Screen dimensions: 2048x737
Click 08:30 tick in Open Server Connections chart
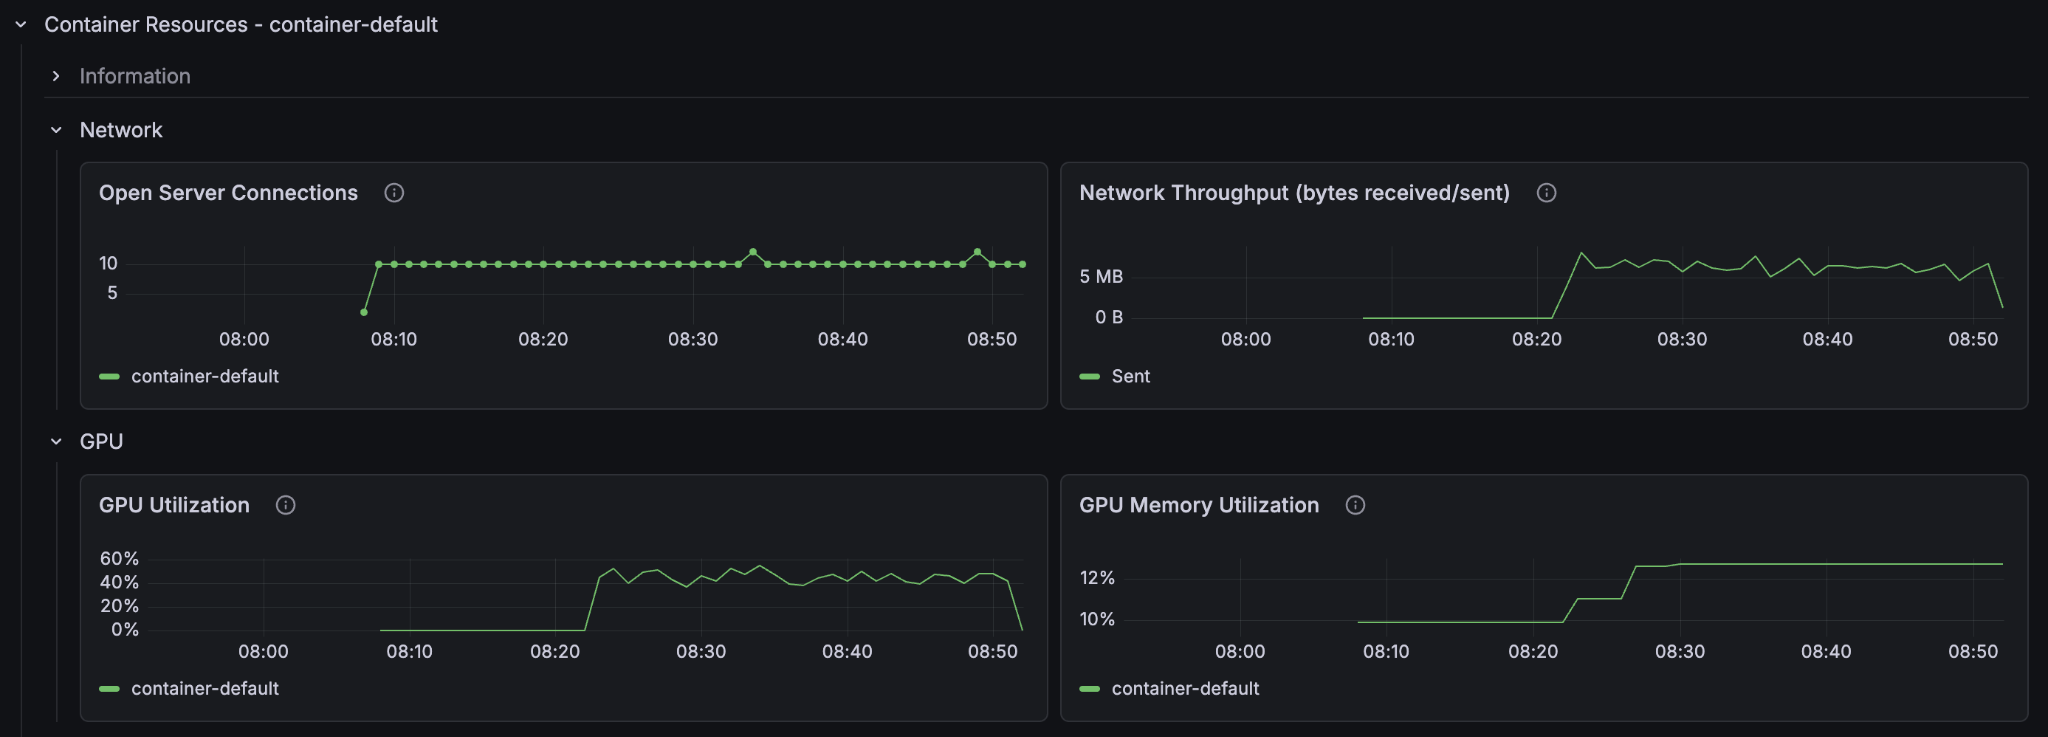click(693, 339)
